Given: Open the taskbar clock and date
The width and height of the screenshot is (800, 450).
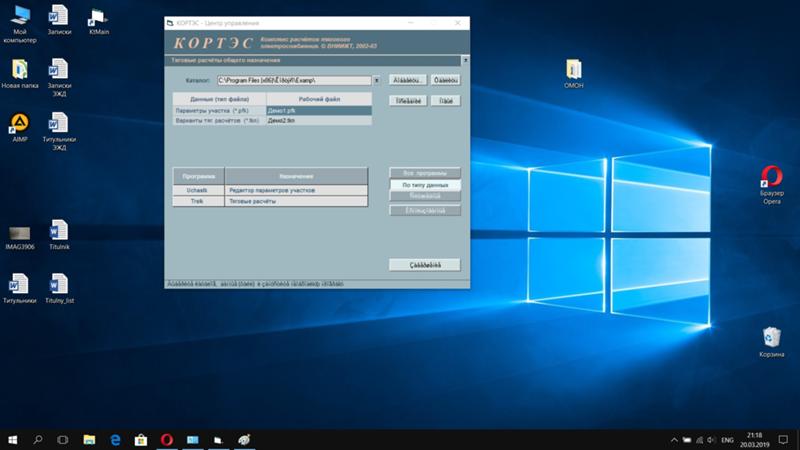Looking at the screenshot, I should click(x=755, y=440).
